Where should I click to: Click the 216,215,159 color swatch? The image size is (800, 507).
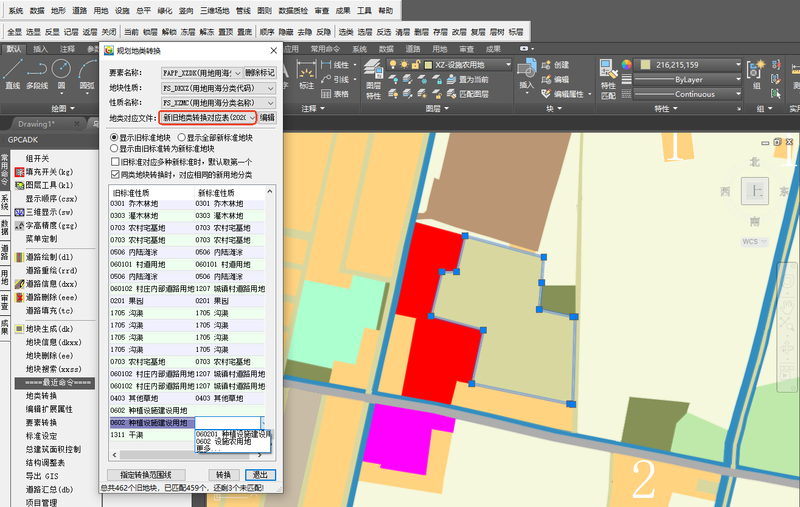[x=645, y=65]
